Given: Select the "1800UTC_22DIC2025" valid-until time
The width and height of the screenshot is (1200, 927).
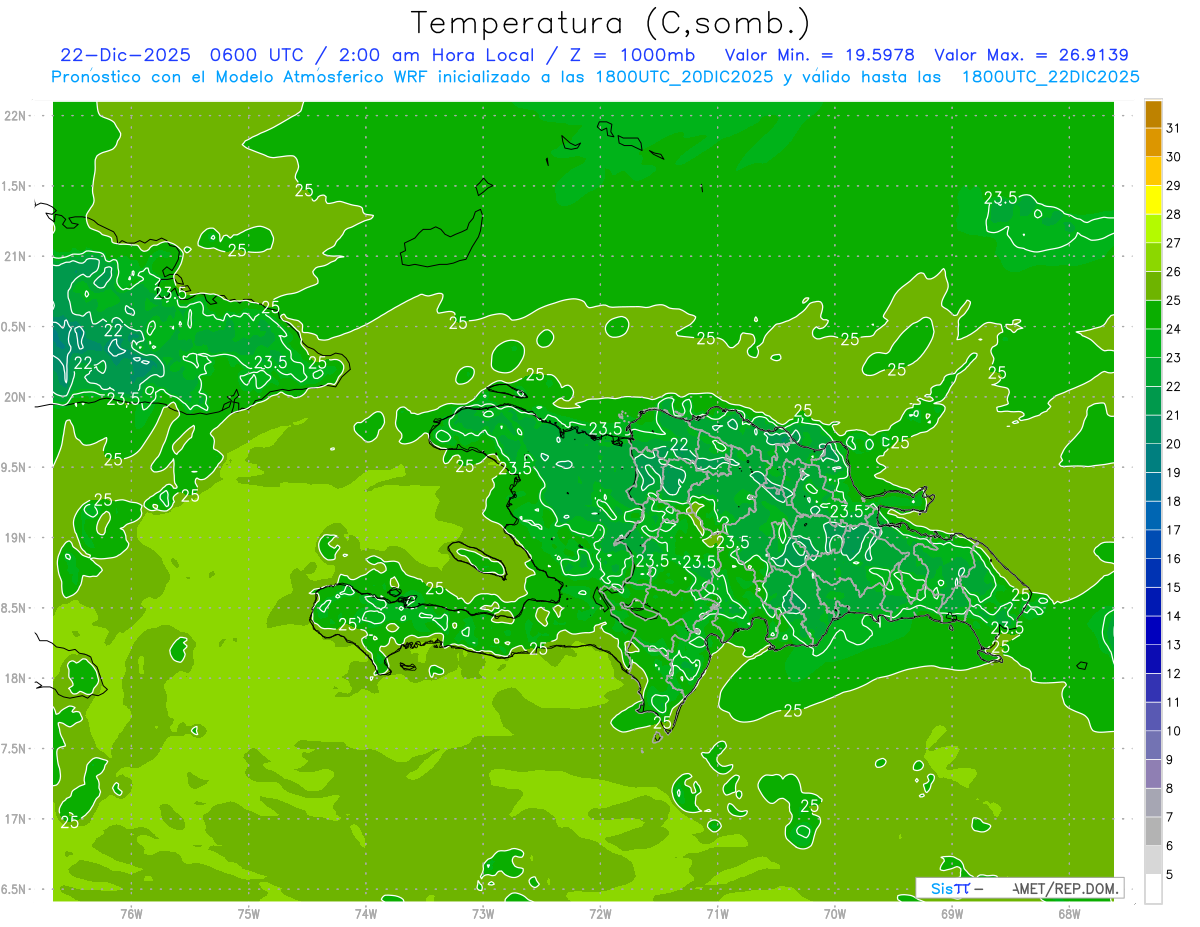Looking at the screenshot, I should tap(1050, 77).
